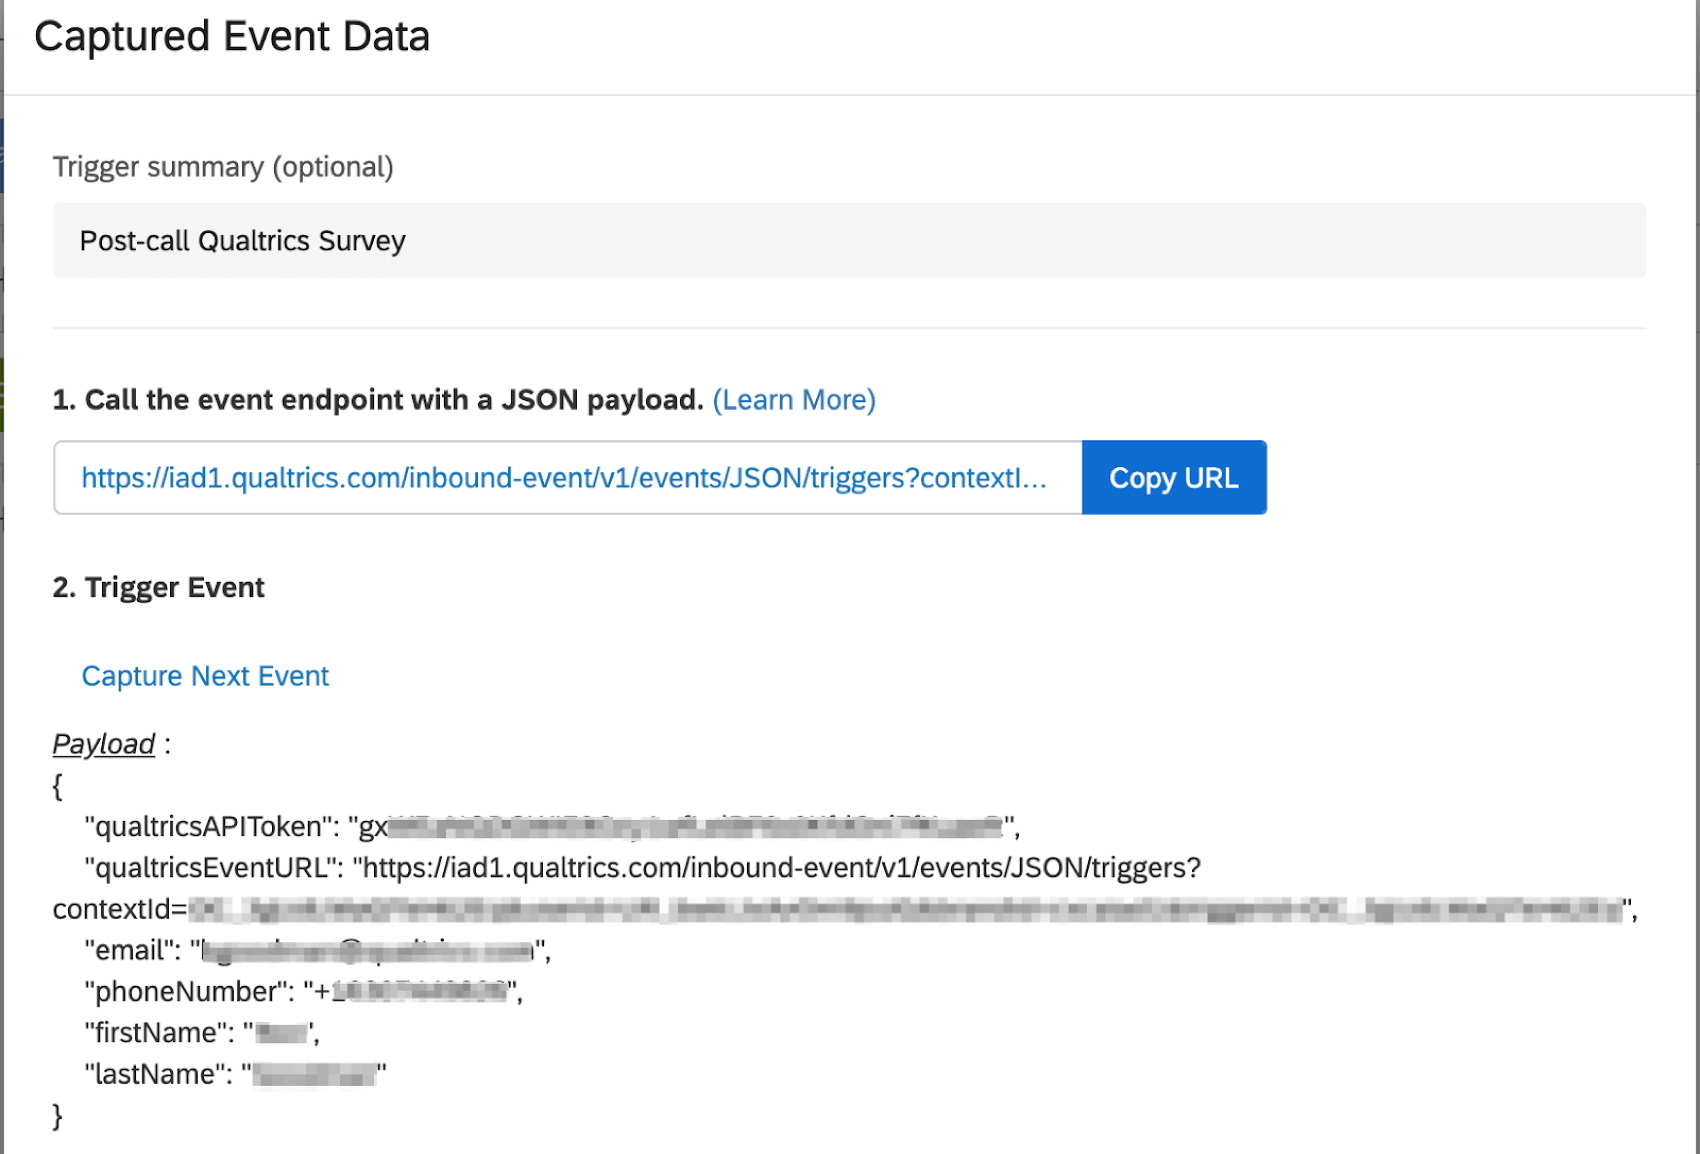1700x1154 pixels.
Task: Click the Payload label
Action: [x=102, y=744]
